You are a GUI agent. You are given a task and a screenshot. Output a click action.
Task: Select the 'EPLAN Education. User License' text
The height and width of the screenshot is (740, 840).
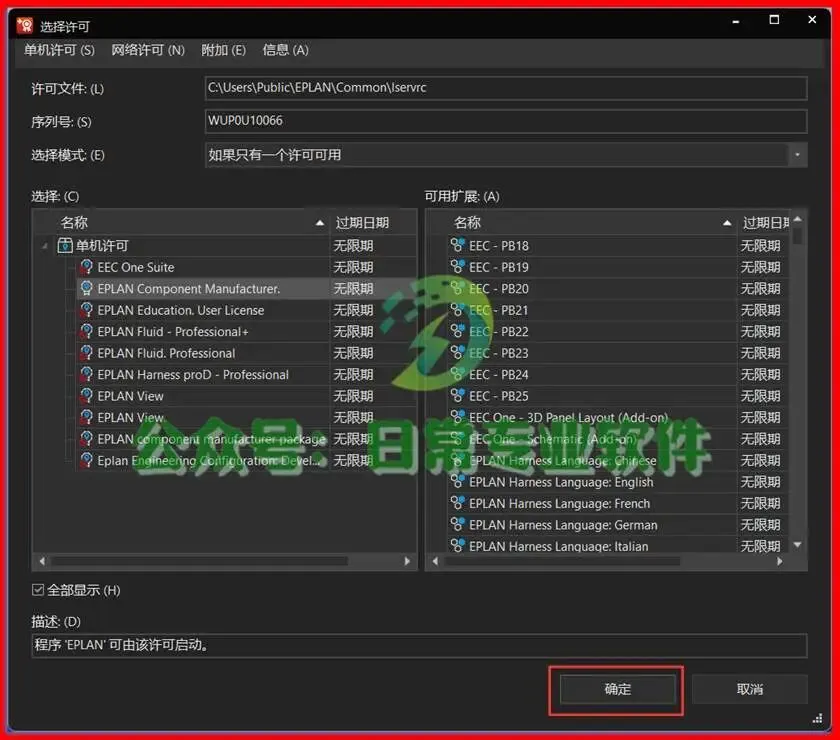pos(181,310)
